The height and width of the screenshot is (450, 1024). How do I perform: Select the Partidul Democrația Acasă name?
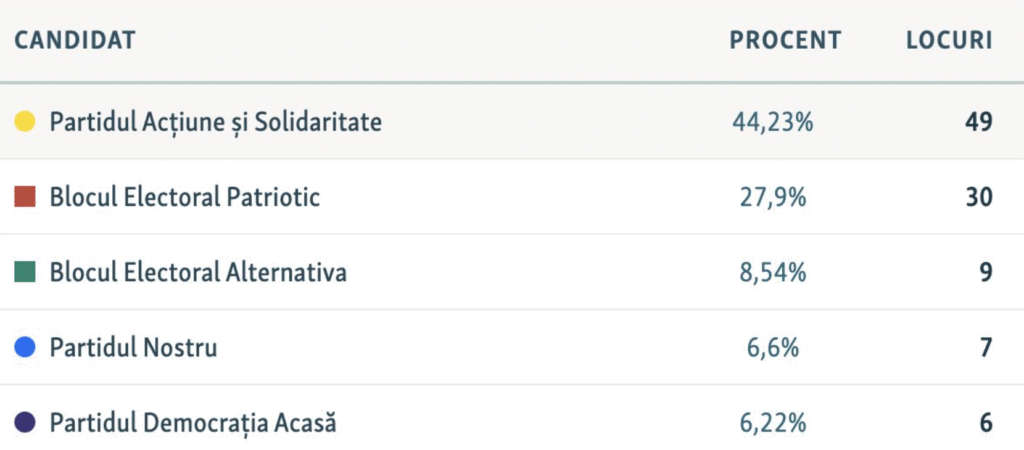point(193,423)
